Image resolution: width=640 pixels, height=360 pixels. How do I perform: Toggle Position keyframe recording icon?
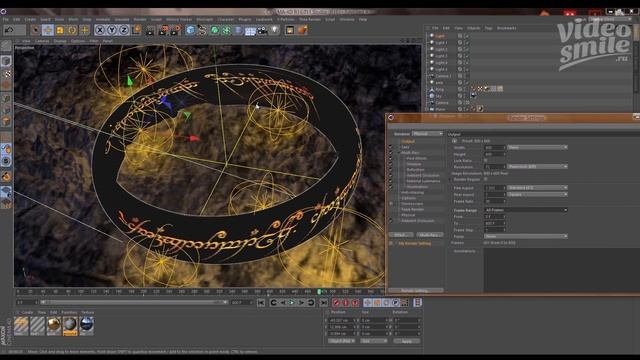(368, 303)
